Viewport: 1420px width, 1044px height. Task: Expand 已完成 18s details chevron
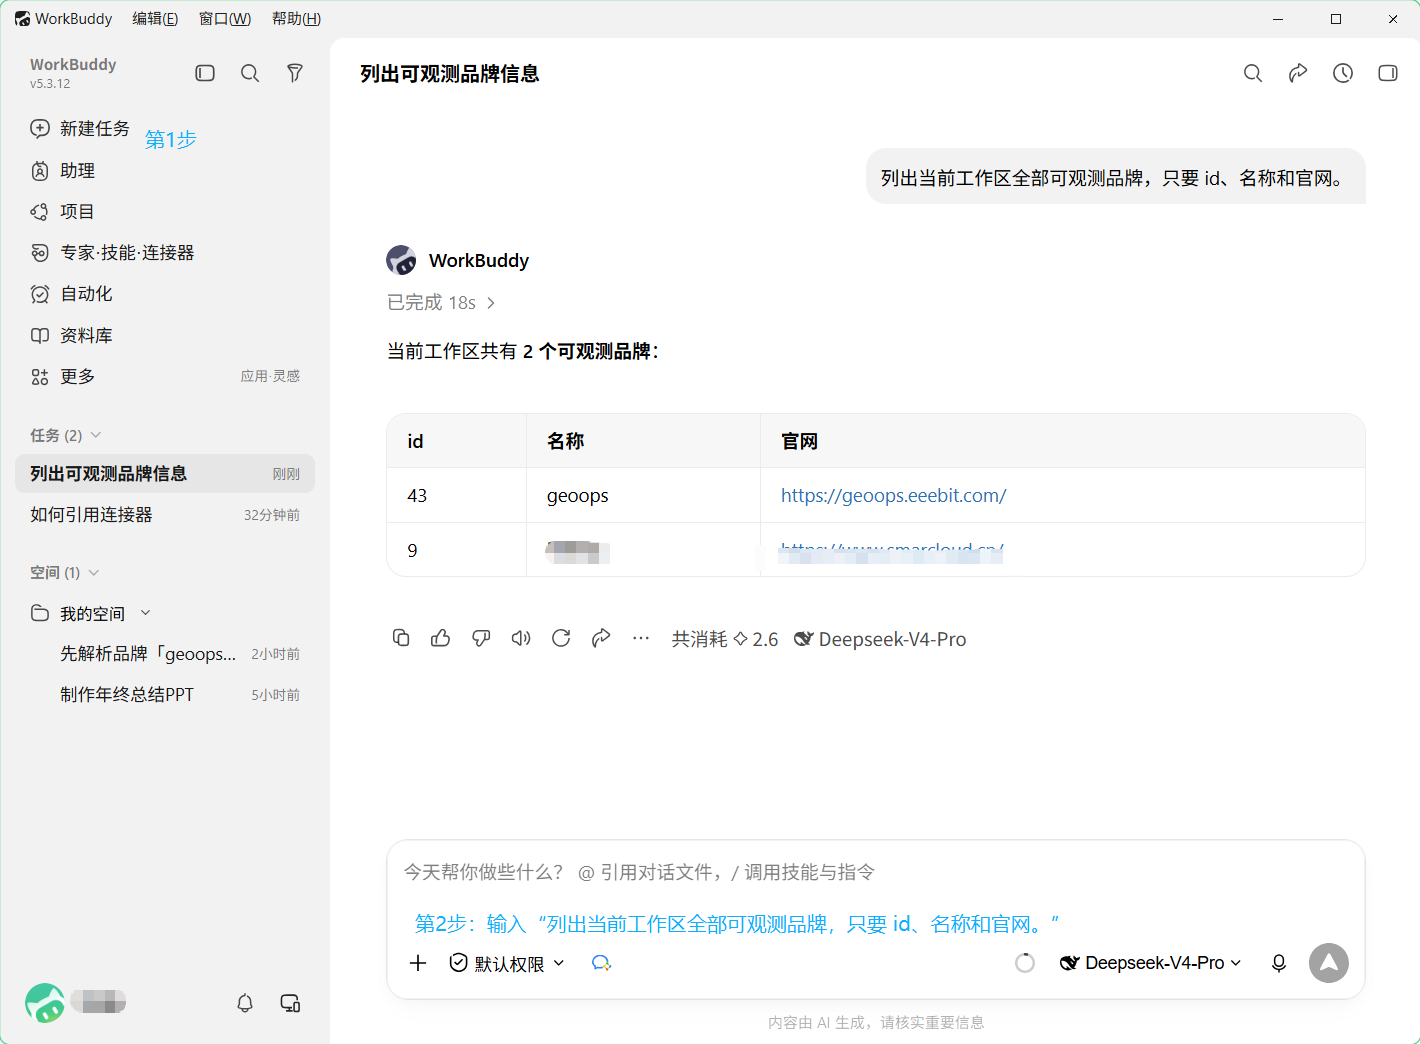pos(491,303)
